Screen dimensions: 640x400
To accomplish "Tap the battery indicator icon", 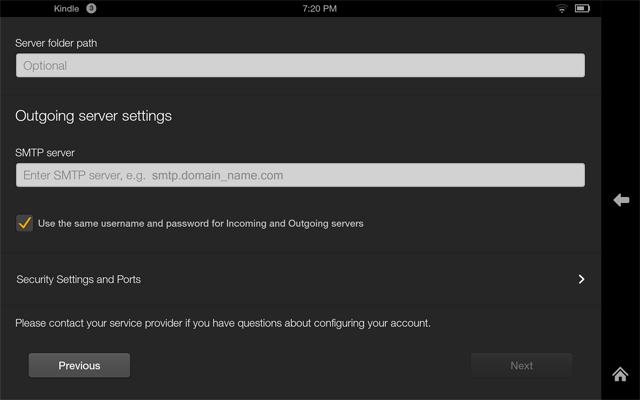I will 582,8.
